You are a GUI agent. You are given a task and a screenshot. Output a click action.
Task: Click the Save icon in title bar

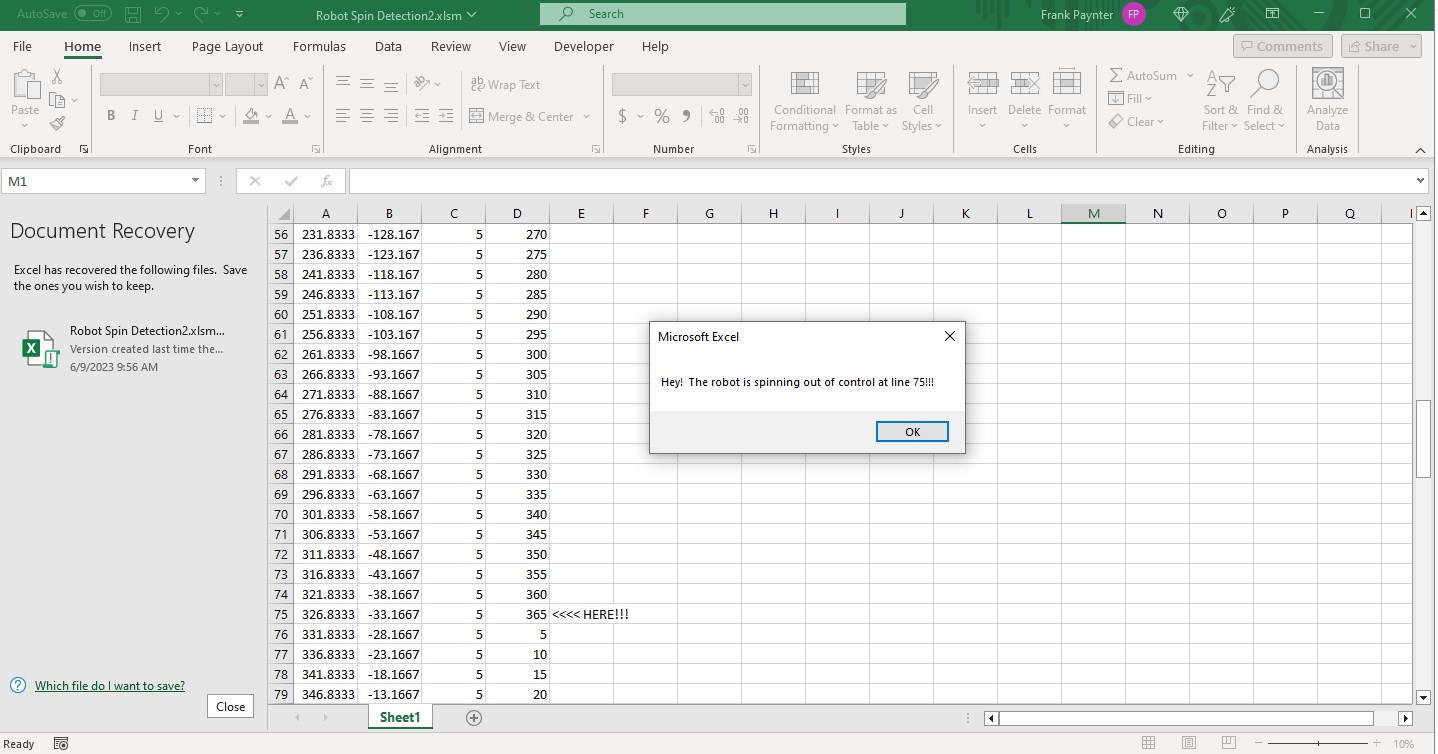tap(135, 14)
